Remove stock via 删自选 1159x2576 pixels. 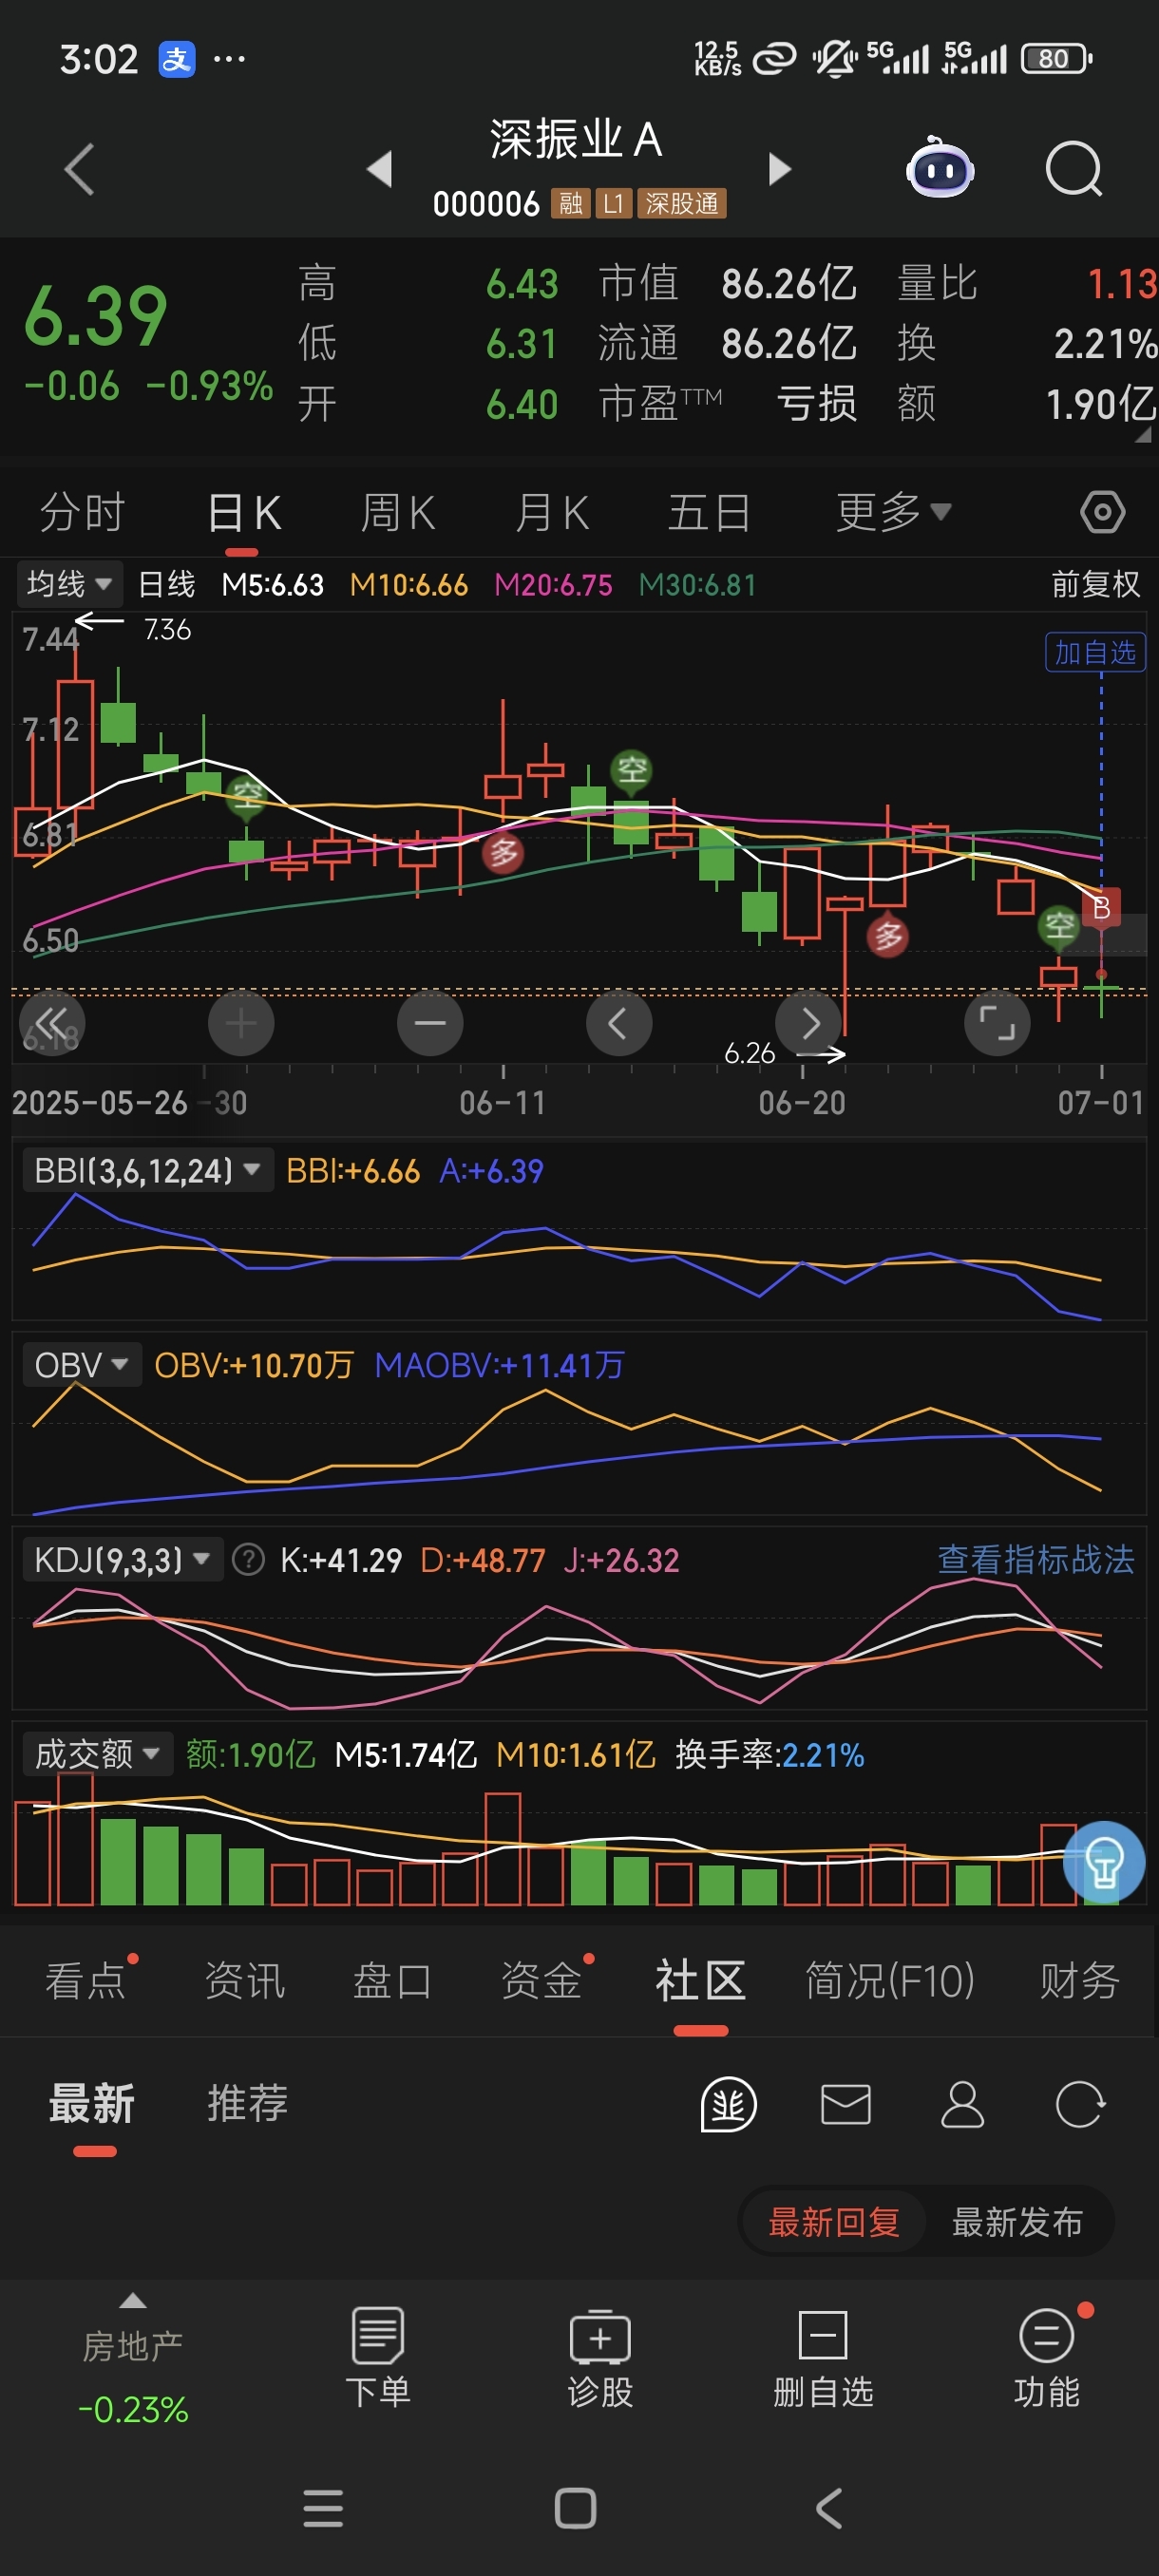pos(823,2357)
